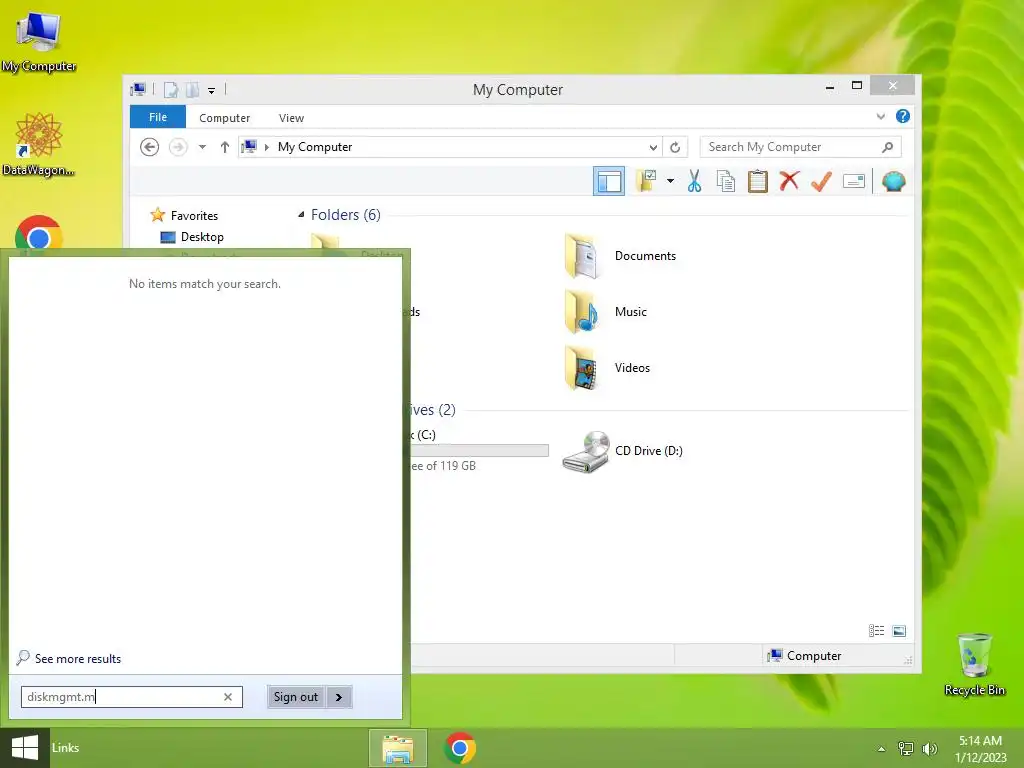This screenshot has width=1024, height=768.
Task: Click in the My Computer address path
Action: [x=315, y=147]
